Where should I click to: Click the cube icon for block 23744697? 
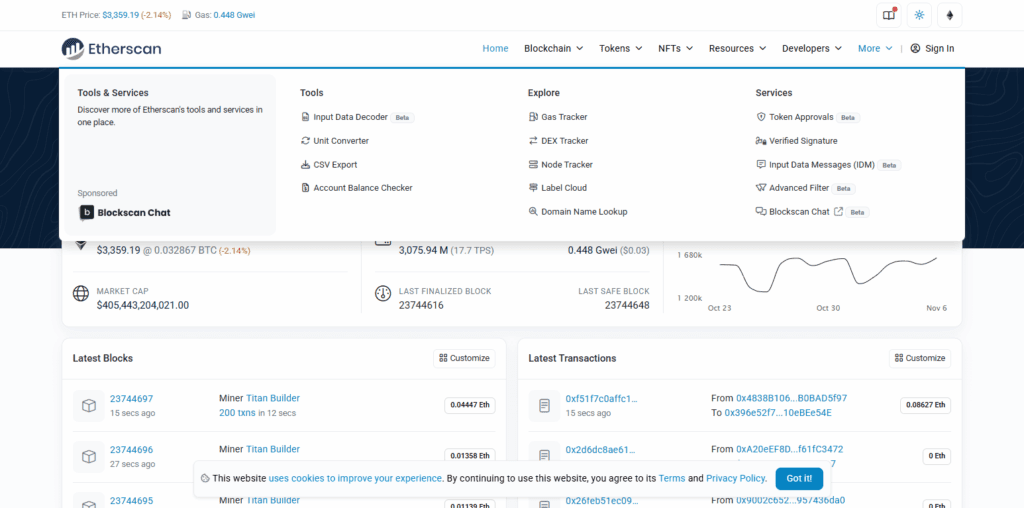click(89, 405)
